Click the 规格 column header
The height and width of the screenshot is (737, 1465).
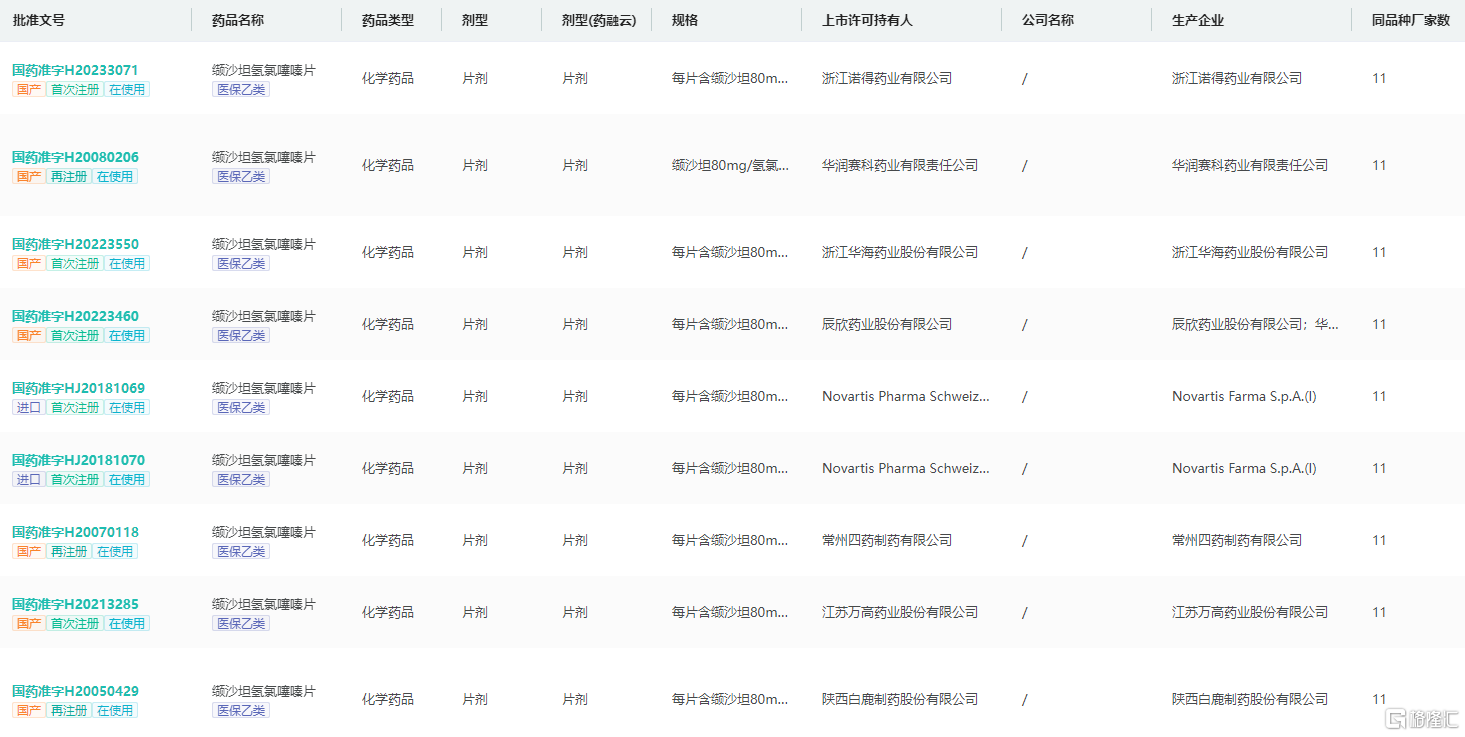pos(685,20)
